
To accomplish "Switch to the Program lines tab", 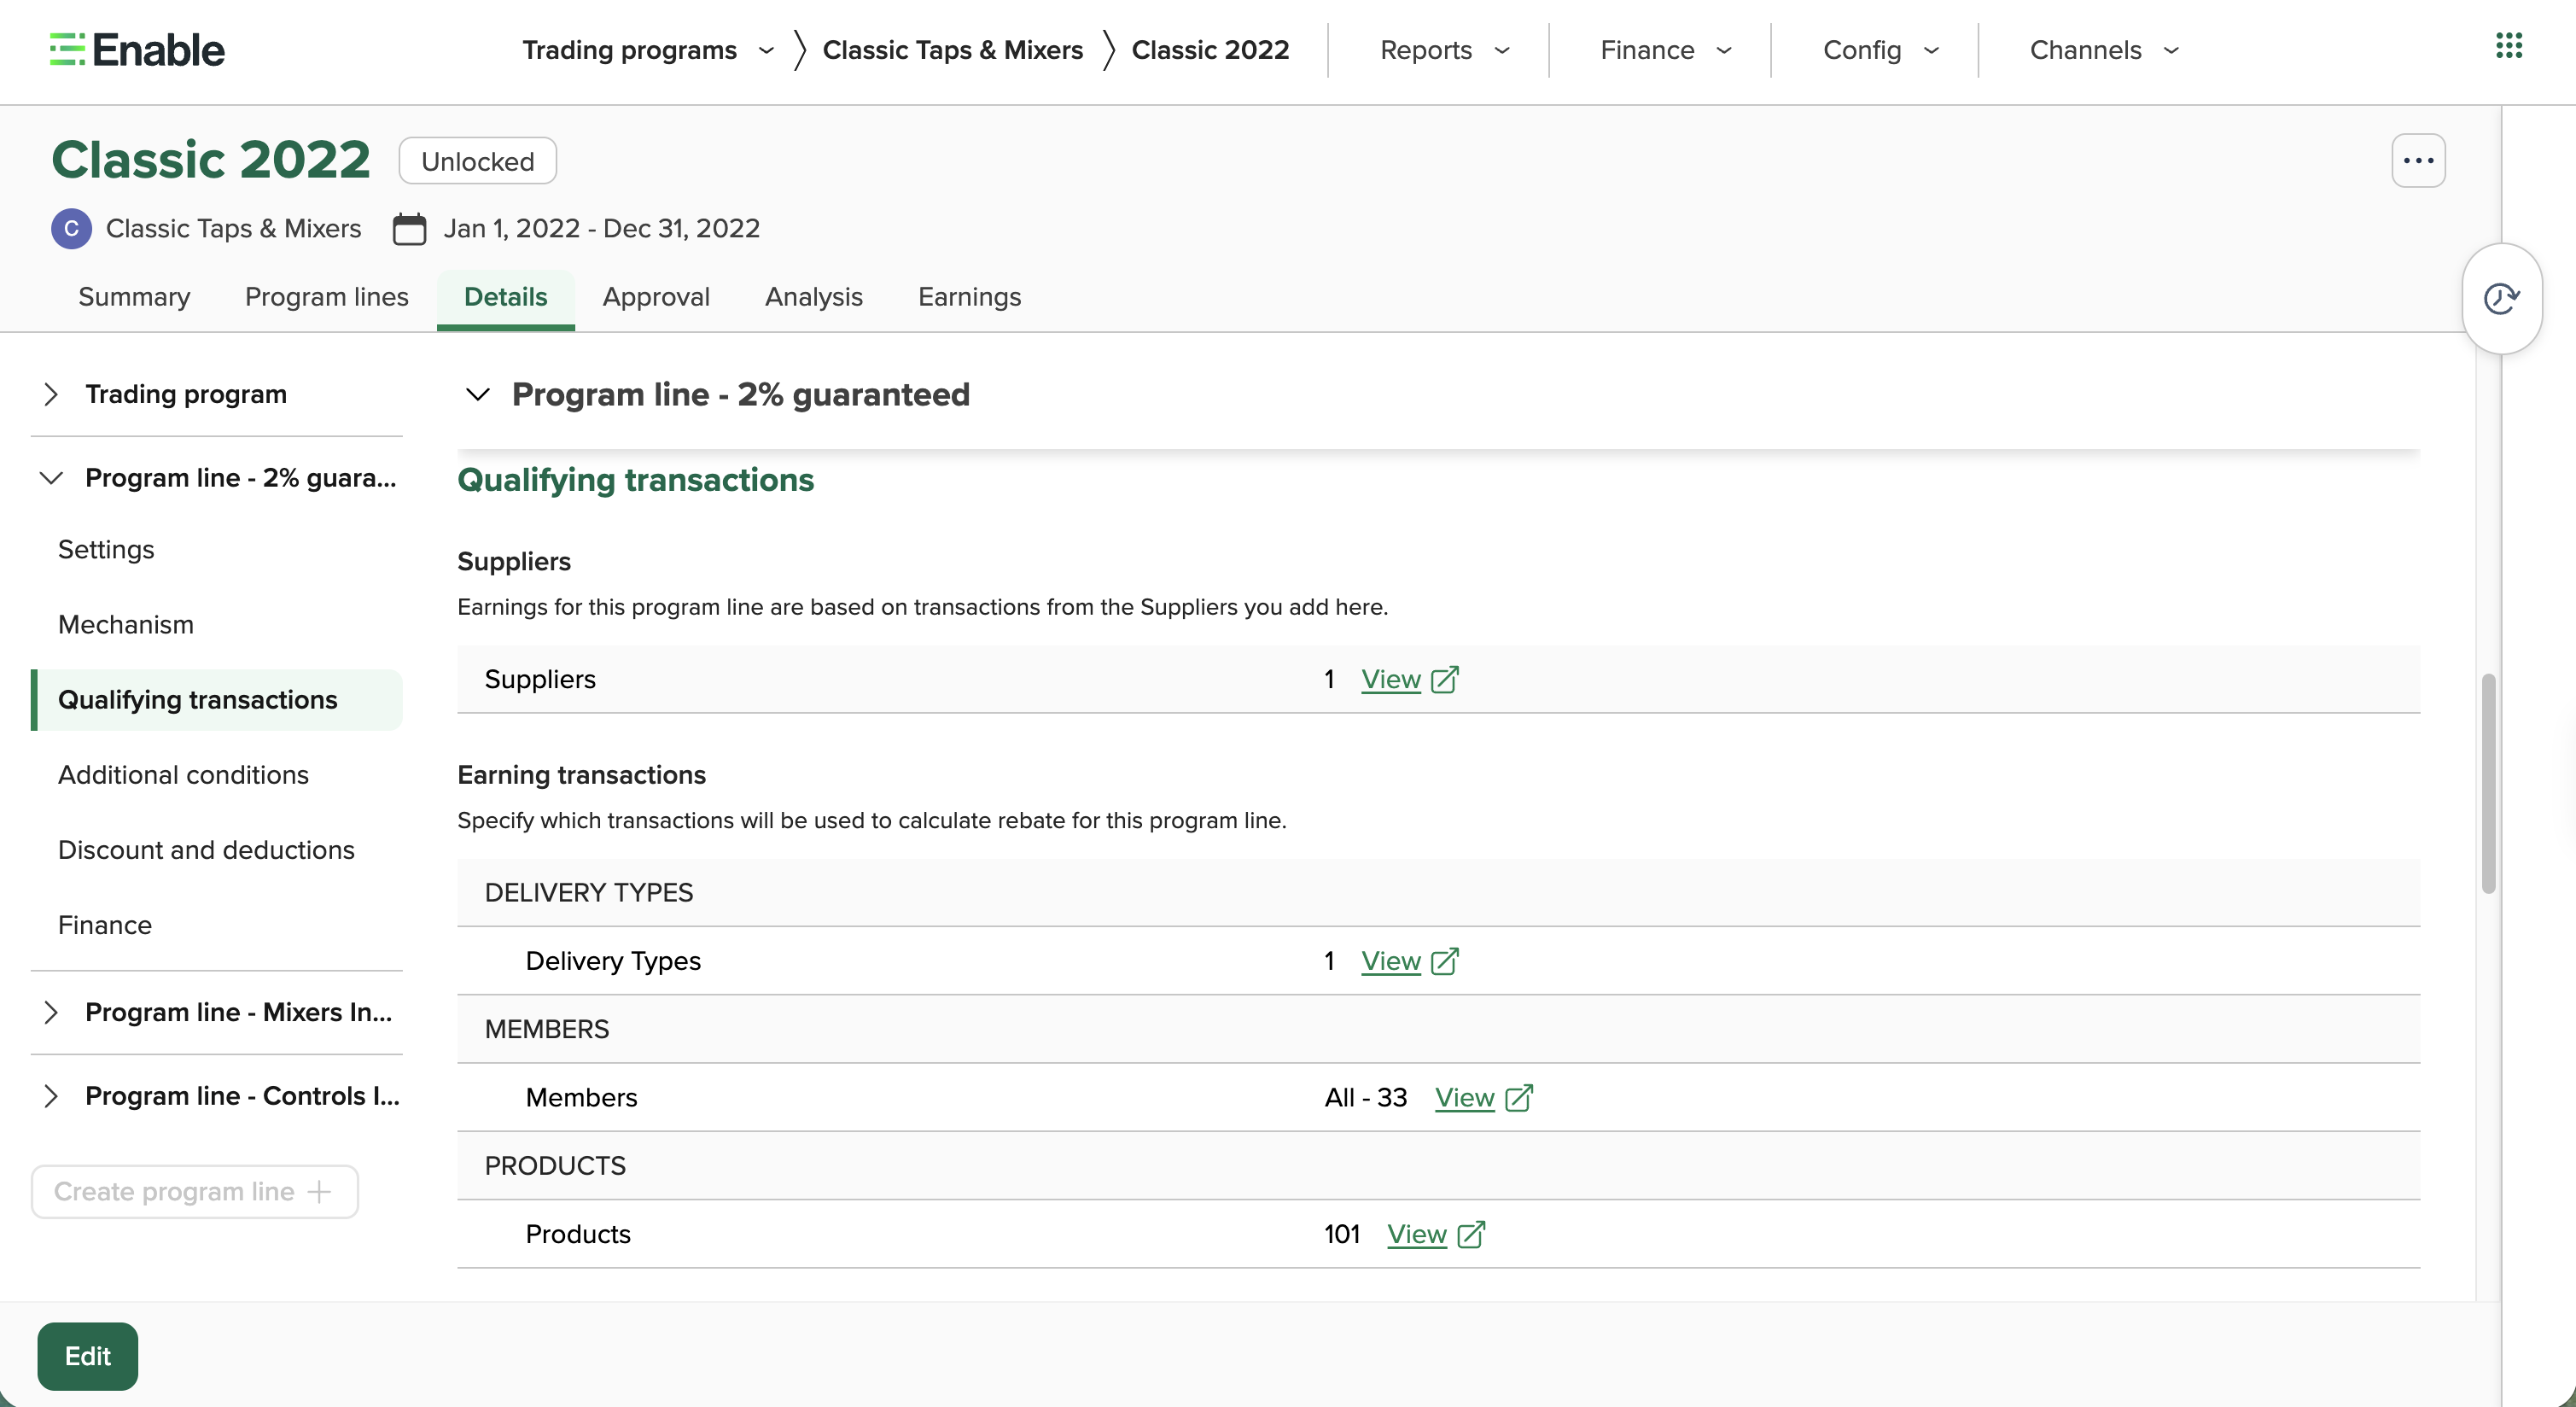I will coord(326,297).
